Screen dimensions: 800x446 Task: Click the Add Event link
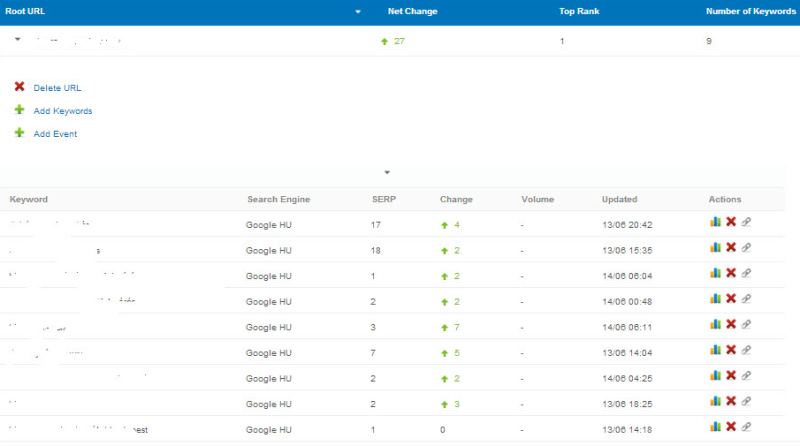55,134
